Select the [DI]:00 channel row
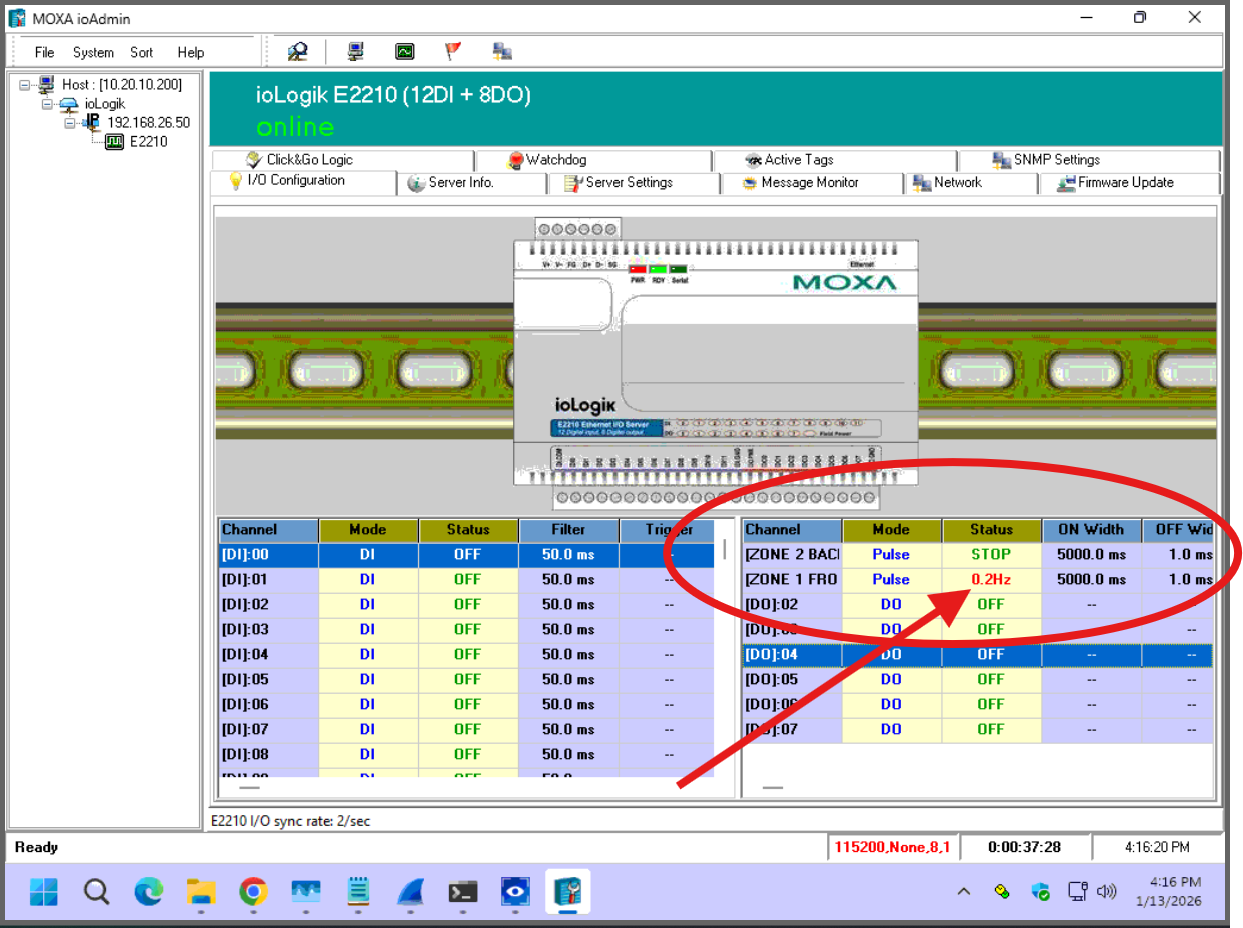This screenshot has width=1243, height=928. tap(467, 554)
